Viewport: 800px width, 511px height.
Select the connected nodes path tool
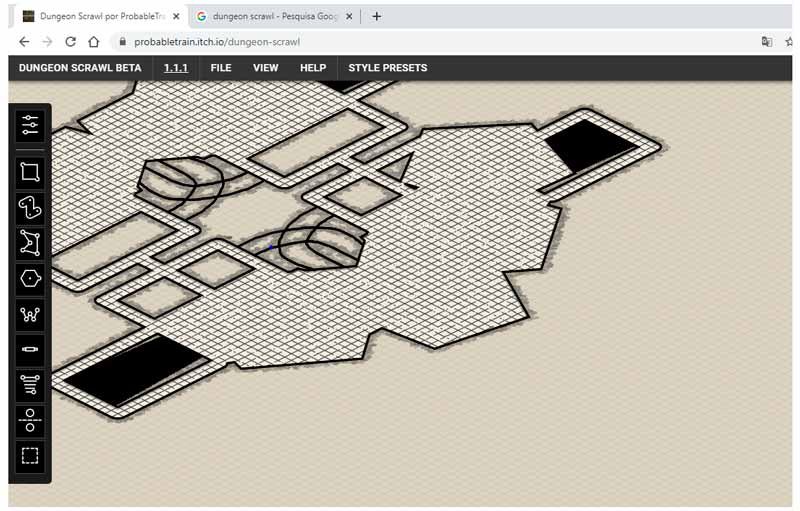pos(30,315)
